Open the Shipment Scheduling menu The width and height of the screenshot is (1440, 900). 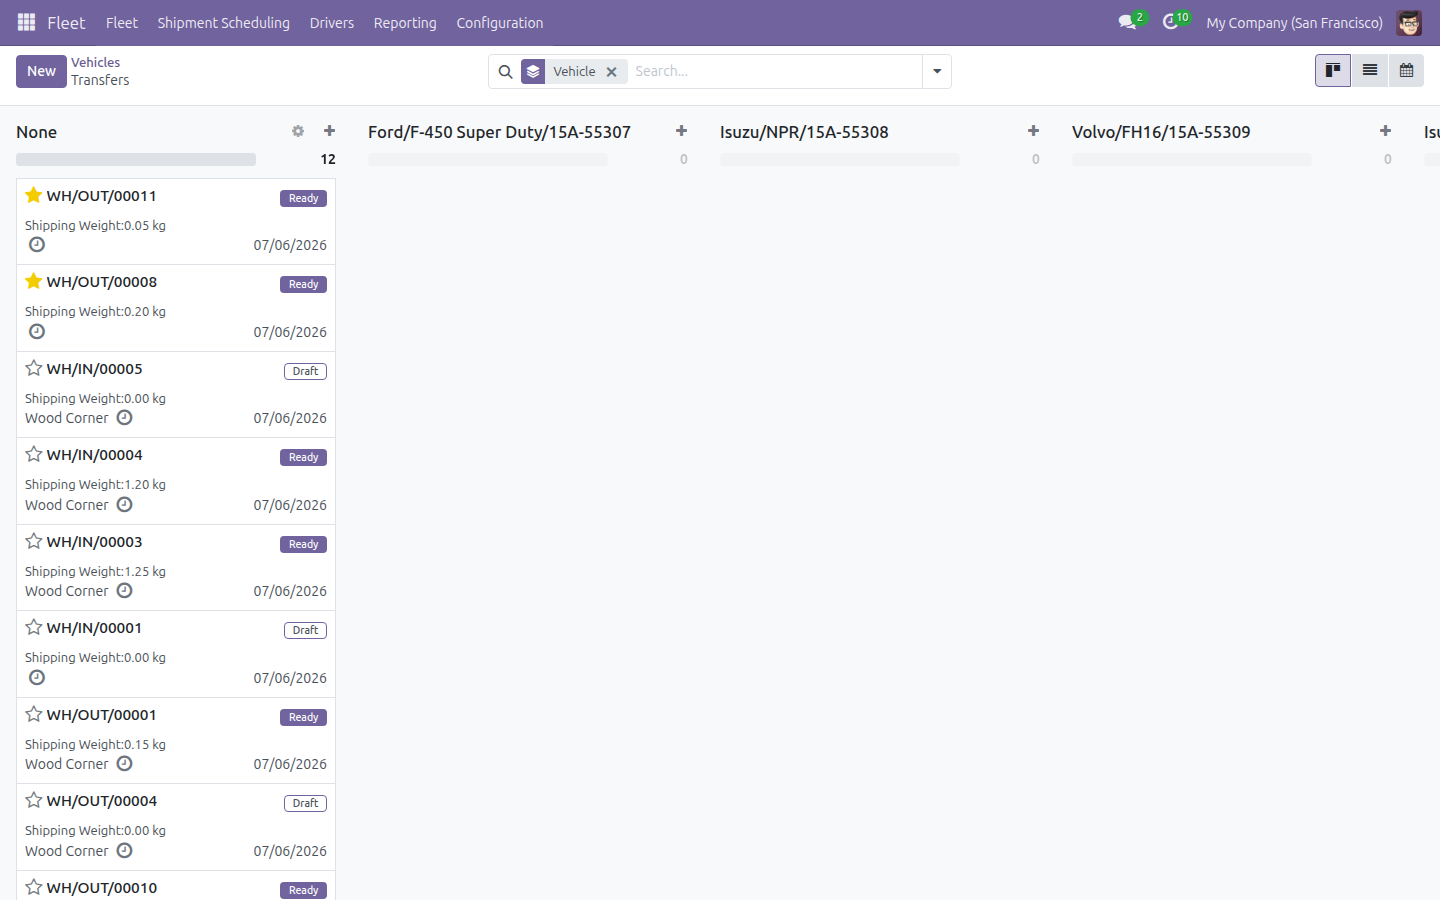tap(224, 22)
